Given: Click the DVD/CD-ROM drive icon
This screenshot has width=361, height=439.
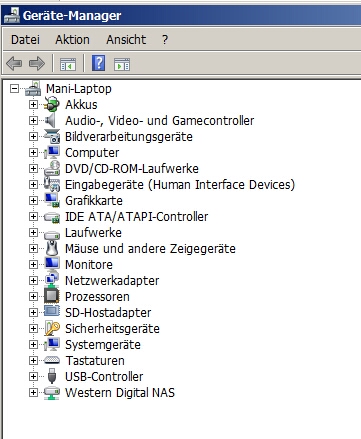Looking at the screenshot, I should click(52, 168).
